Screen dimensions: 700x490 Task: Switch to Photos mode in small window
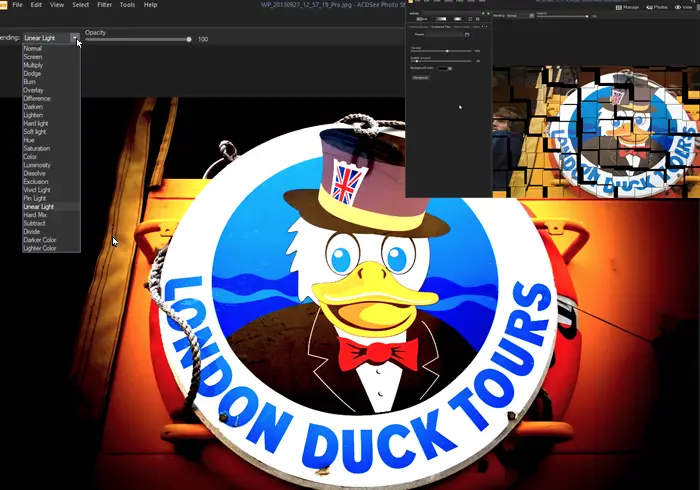pyautogui.click(x=657, y=7)
